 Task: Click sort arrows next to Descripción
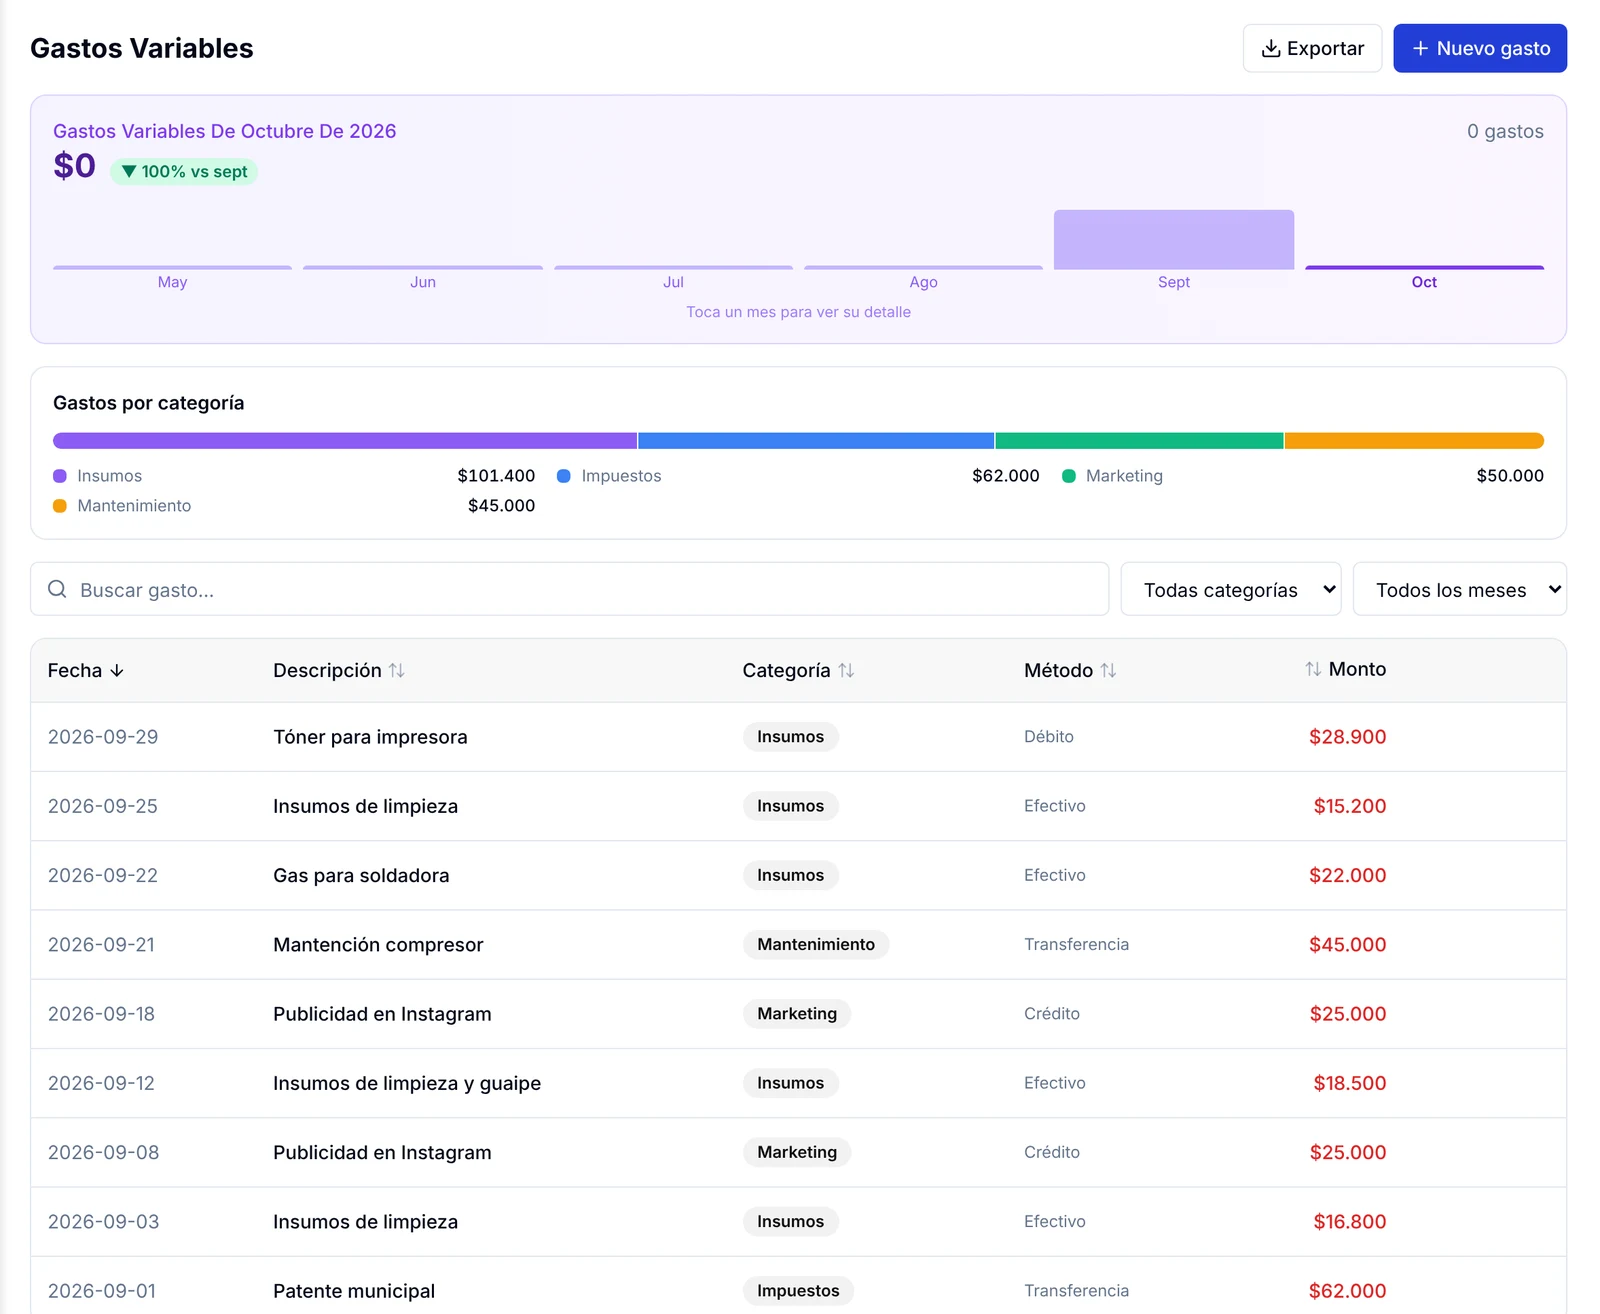397,671
